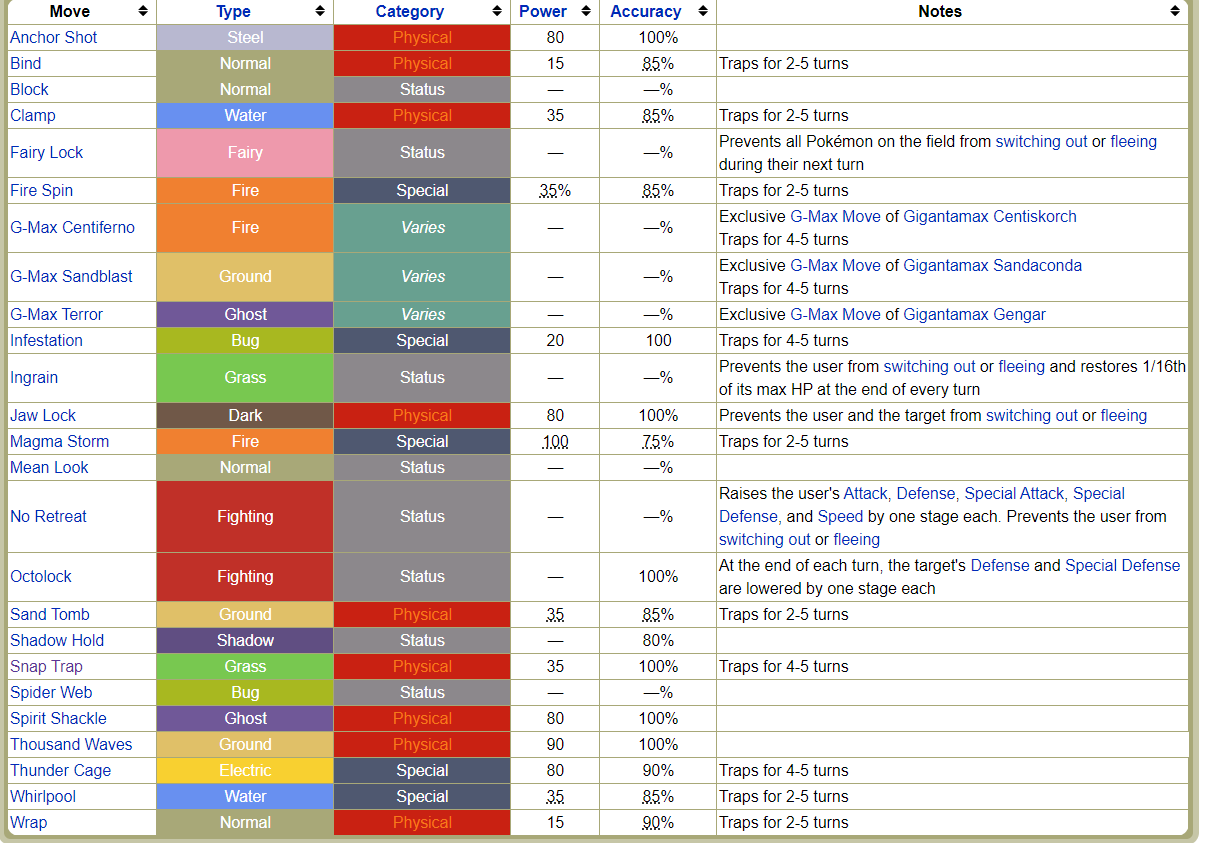Follow the Gigantamax Centiskorch link
The height and width of the screenshot is (843, 1205).
[x=990, y=216]
